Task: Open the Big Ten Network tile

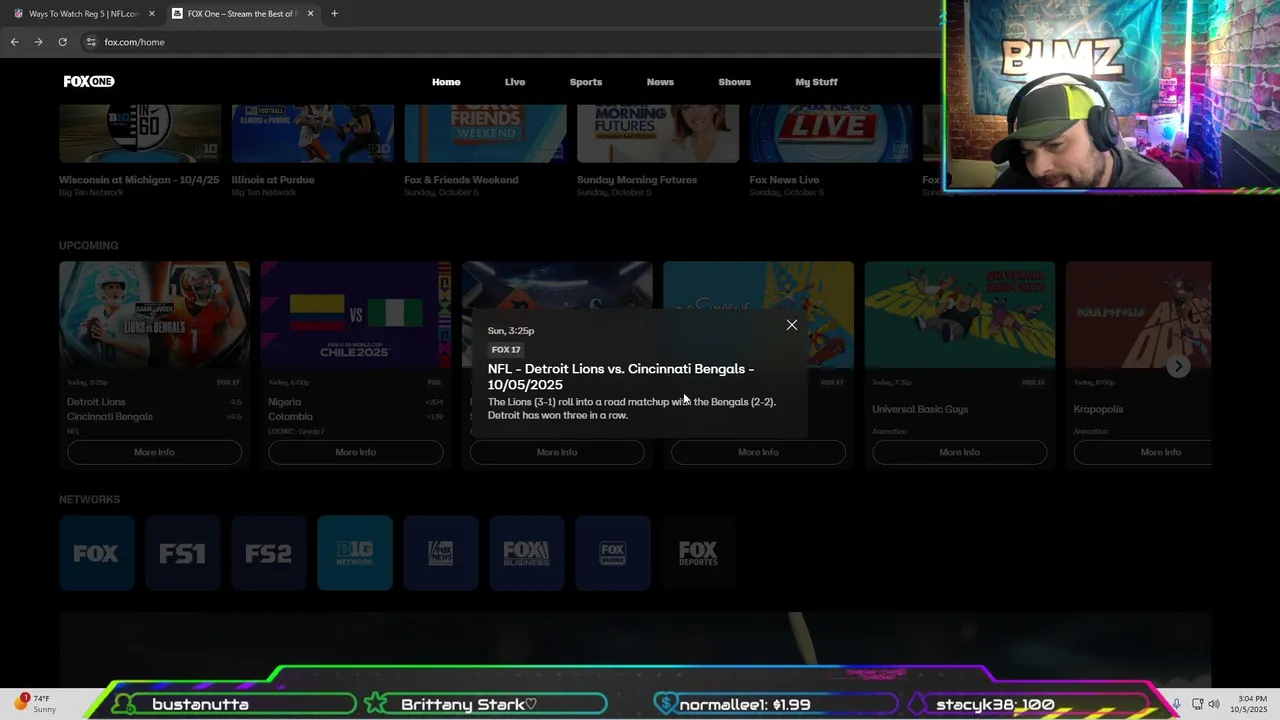Action: coord(355,553)
